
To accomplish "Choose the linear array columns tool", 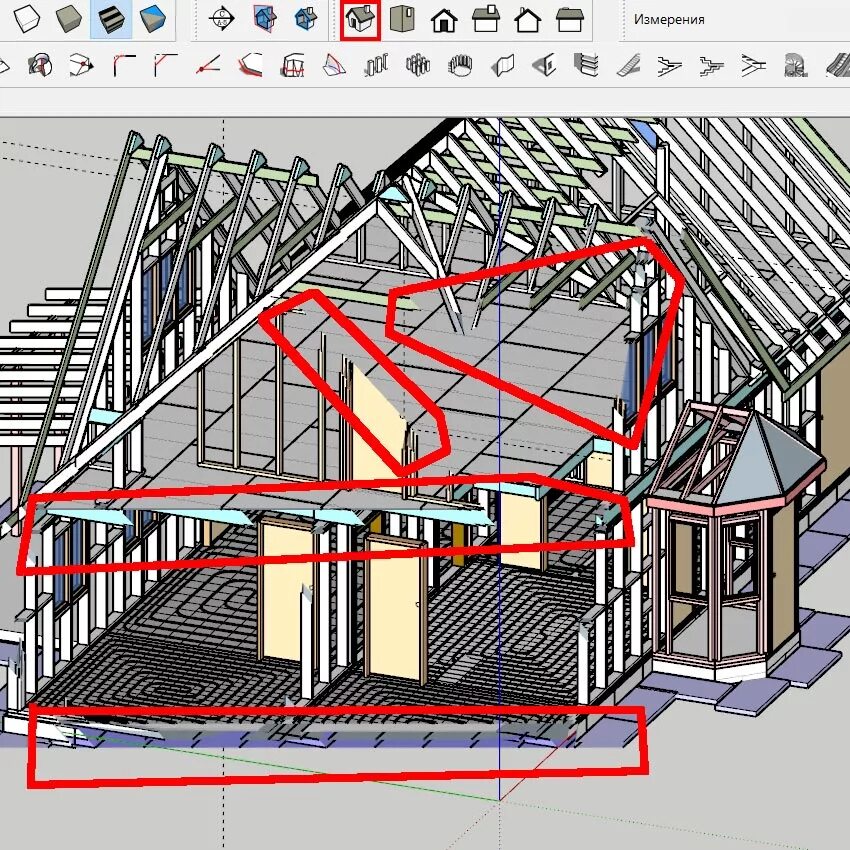I will coord(376,66).
